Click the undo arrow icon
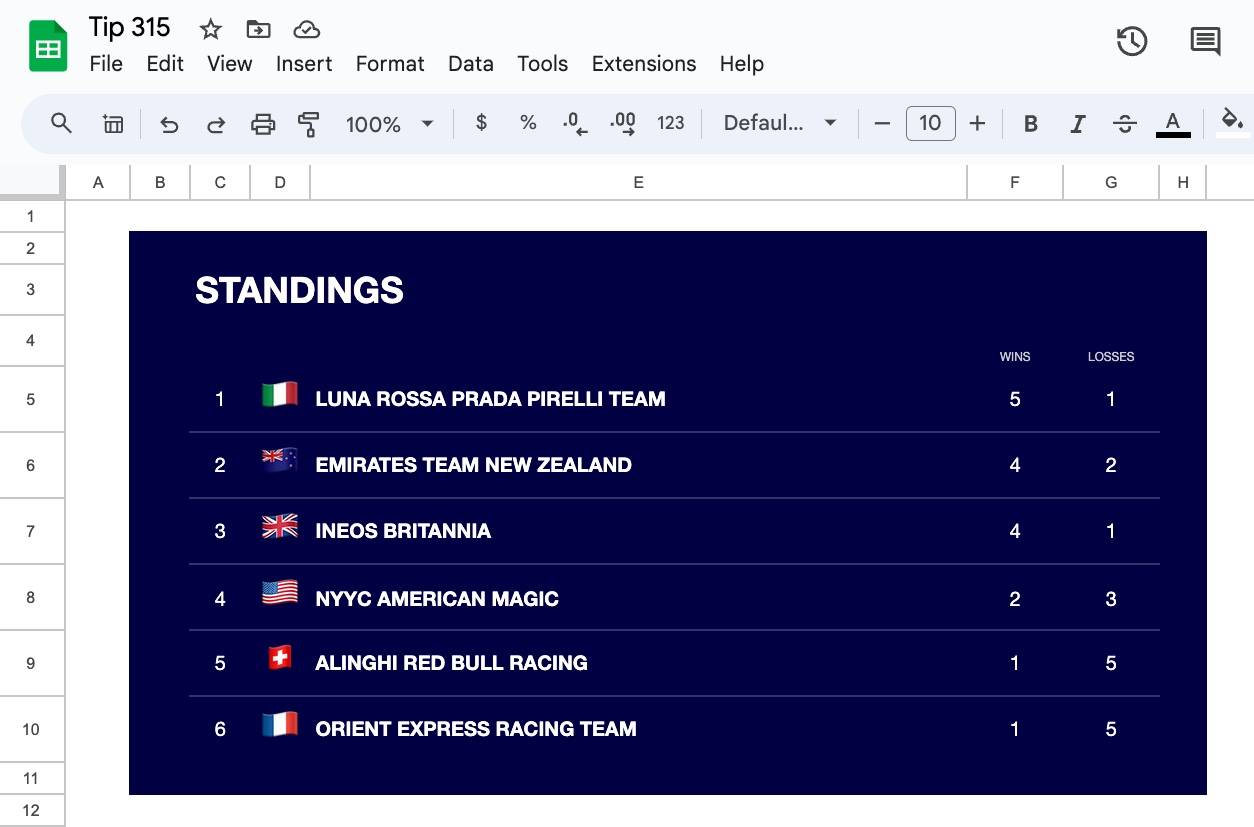 pos(169,124)
